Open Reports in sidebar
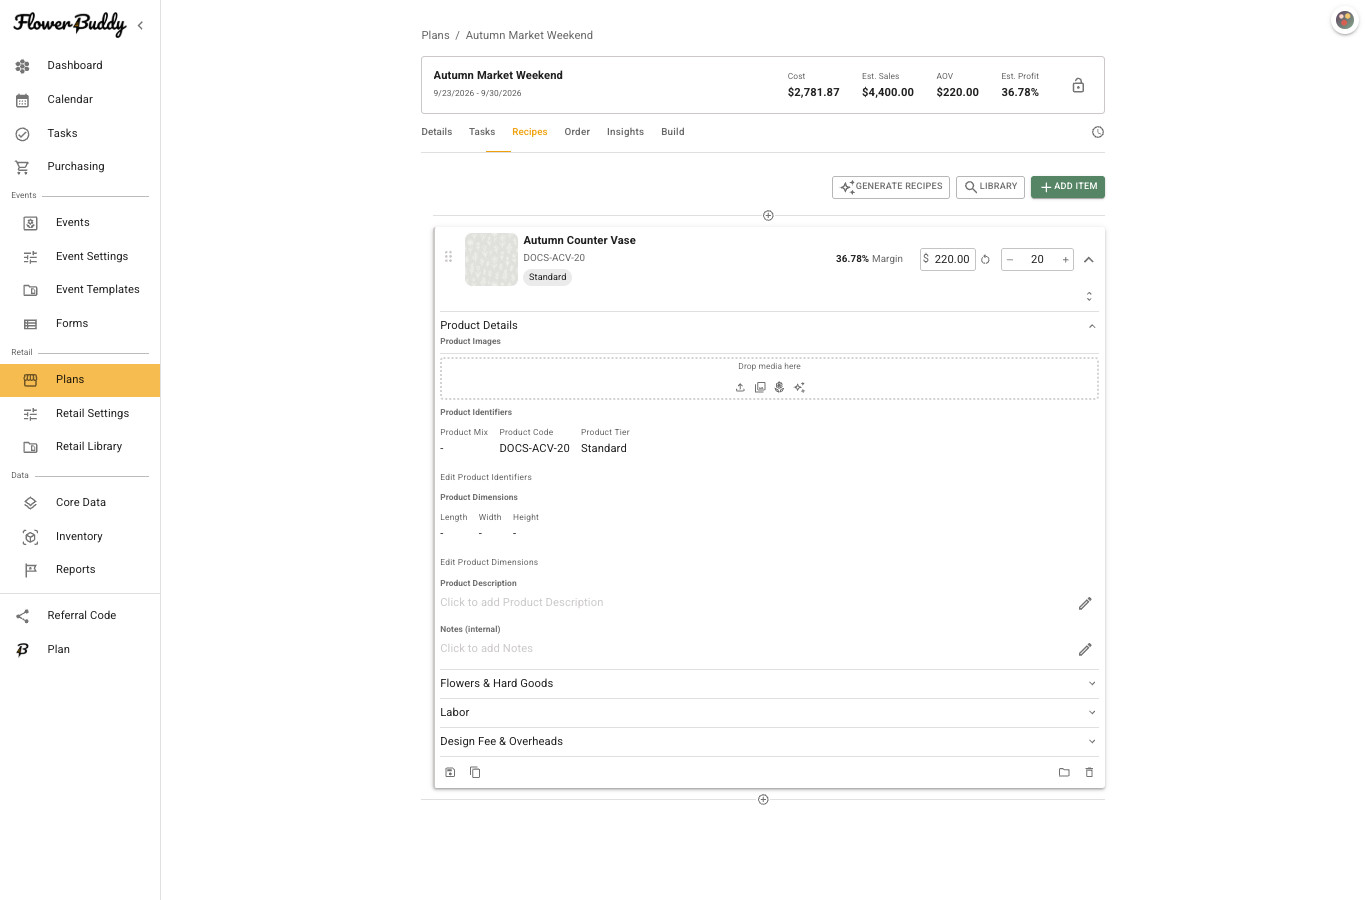The width and height of the screenshot is (1365, 900). click(80, 570)
